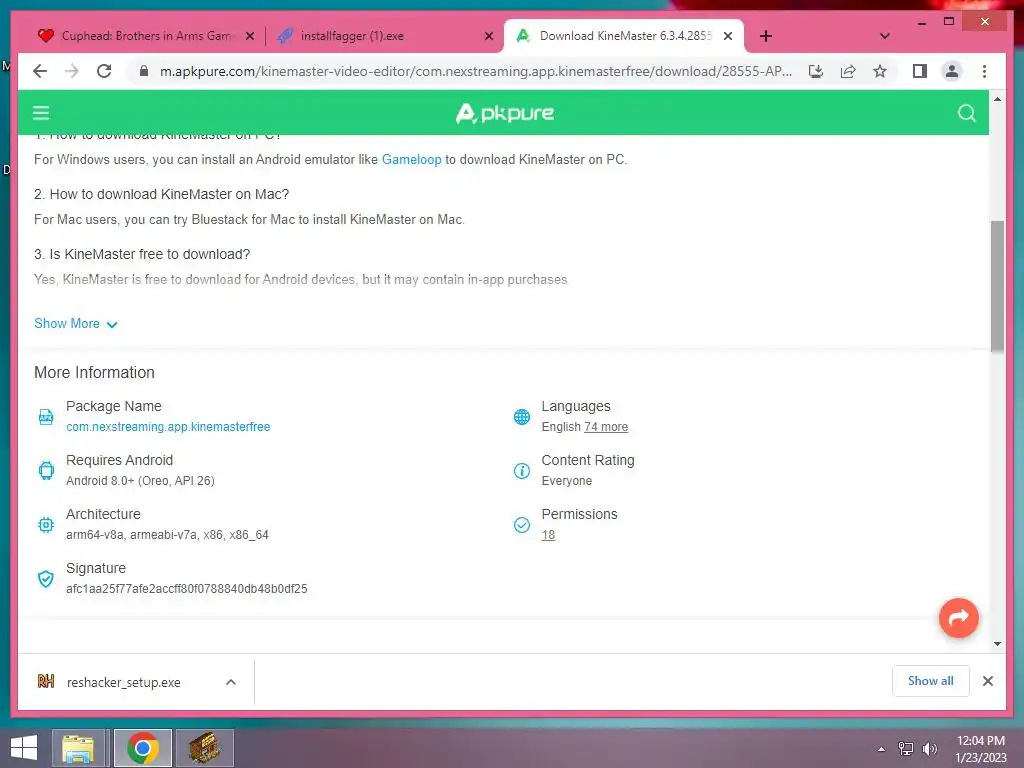Click the Languages globe icon
The height and width of the screenshot is (768, 1024).
tap(522, 417)
